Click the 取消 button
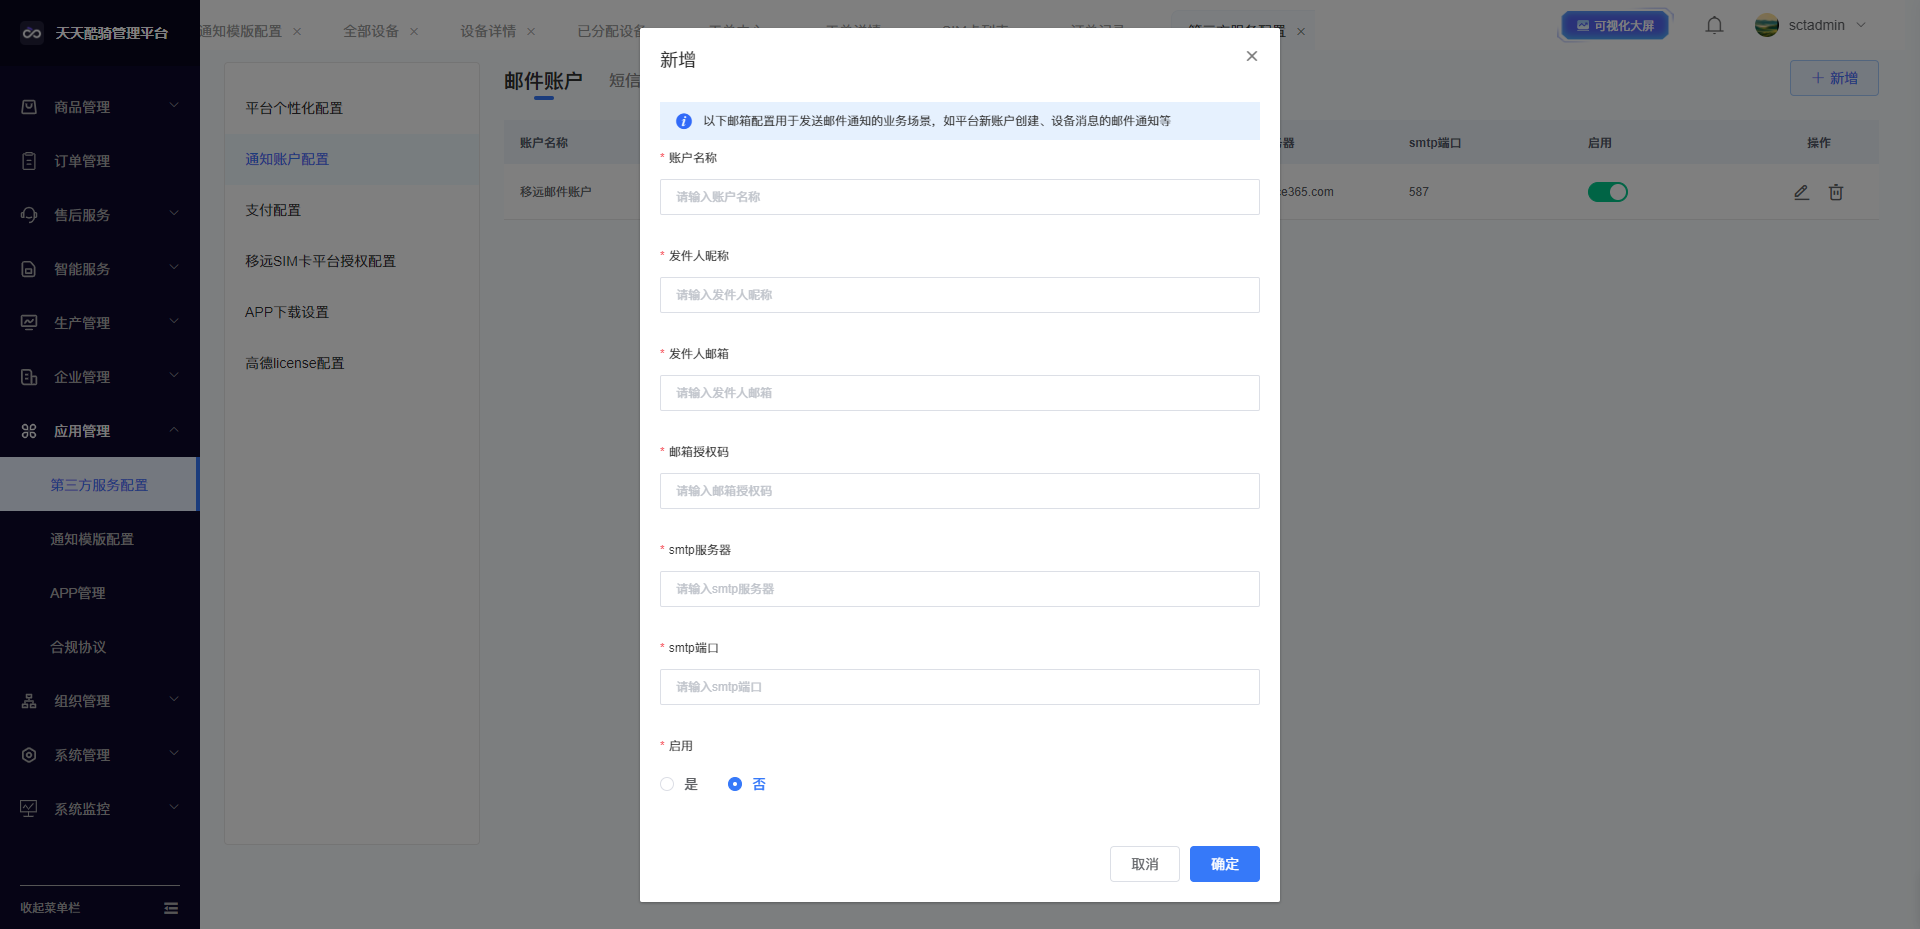This screenshot has height=929, width=1920. (1144, 864)
